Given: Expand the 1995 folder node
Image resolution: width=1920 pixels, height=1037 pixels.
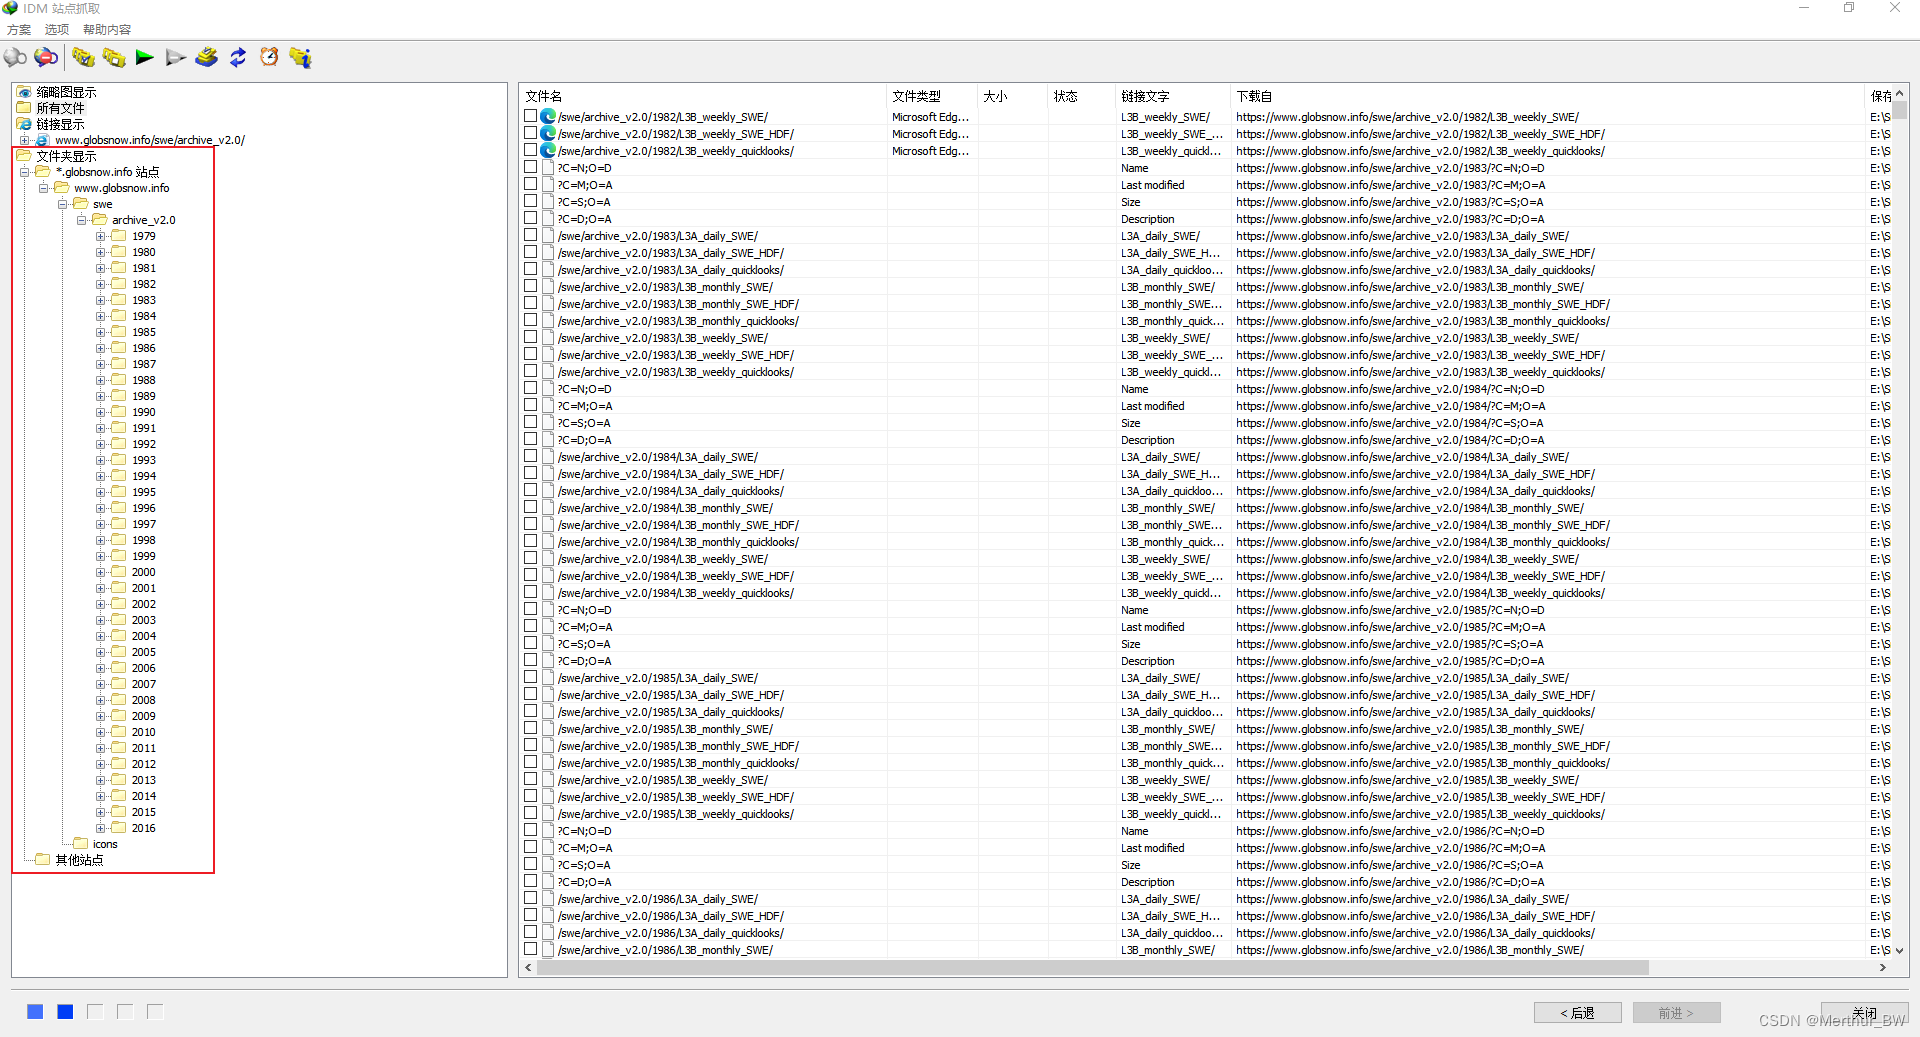Looking at the screenshot, I should click(100, 492).
